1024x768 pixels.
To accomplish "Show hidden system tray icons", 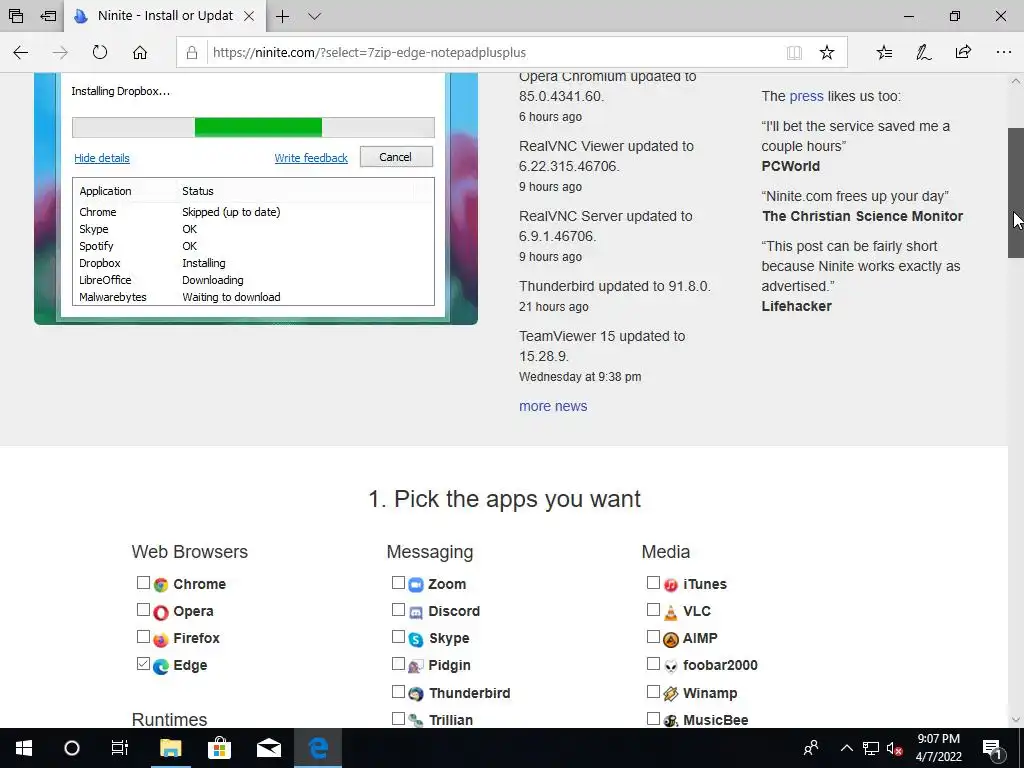I will tap(846, 748).
